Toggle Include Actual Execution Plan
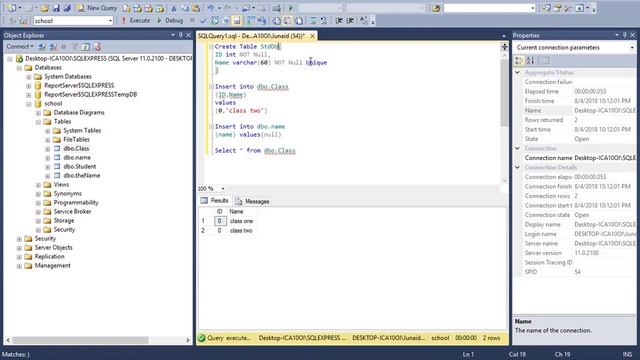This screenshot has height=360, width=640. click(x=250, y=20)
